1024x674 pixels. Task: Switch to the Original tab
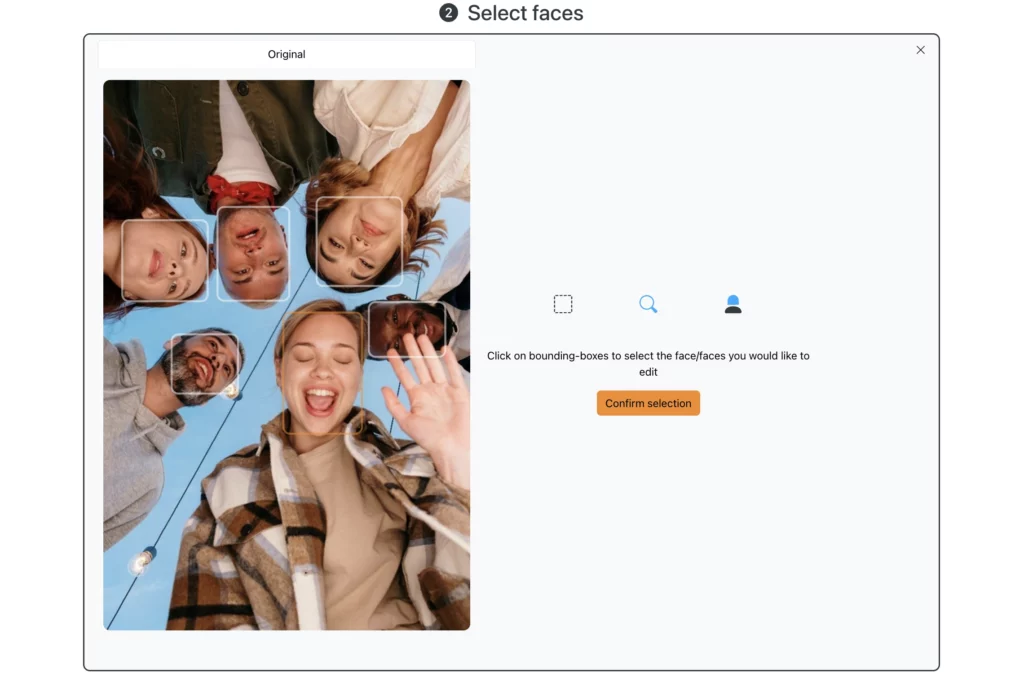click(286, 54)
